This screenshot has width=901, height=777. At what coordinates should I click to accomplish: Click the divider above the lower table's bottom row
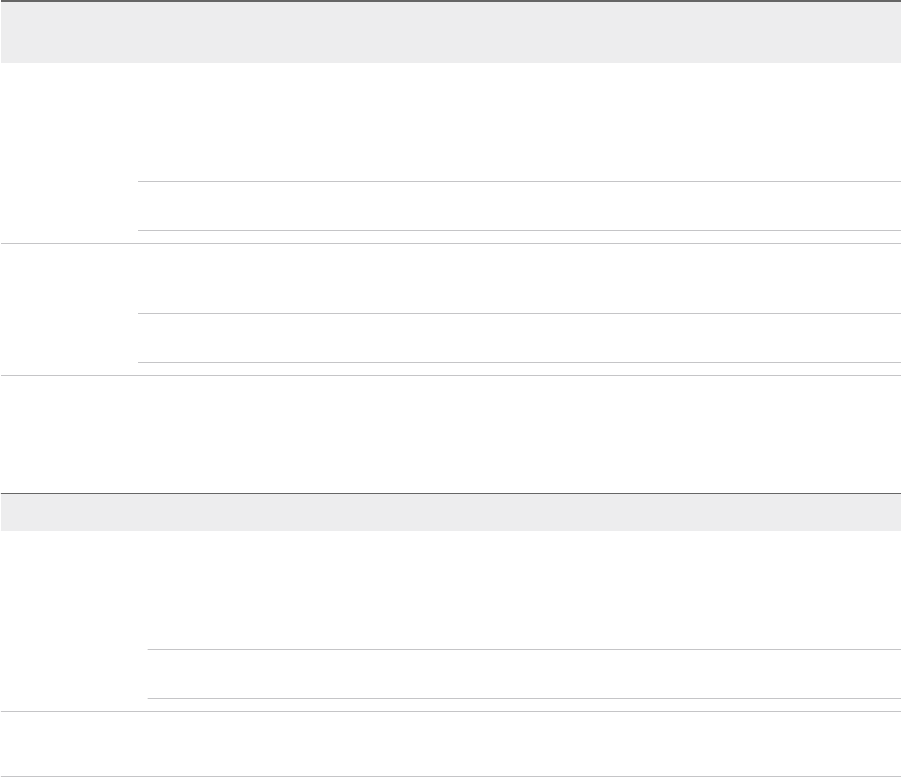click(x=450, y=711)
